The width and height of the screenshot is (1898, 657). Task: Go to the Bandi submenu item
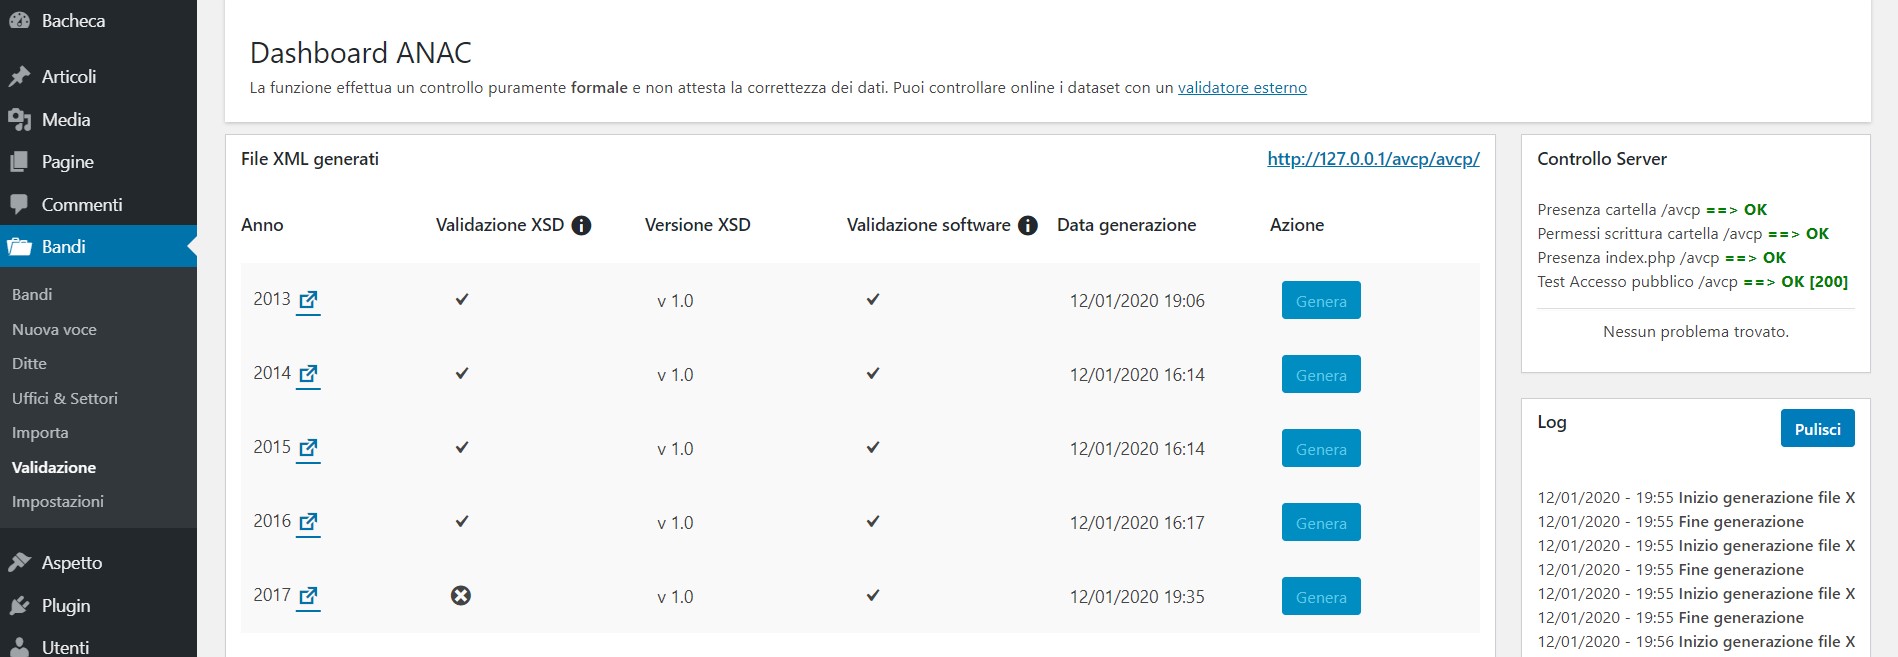point(32,294)
